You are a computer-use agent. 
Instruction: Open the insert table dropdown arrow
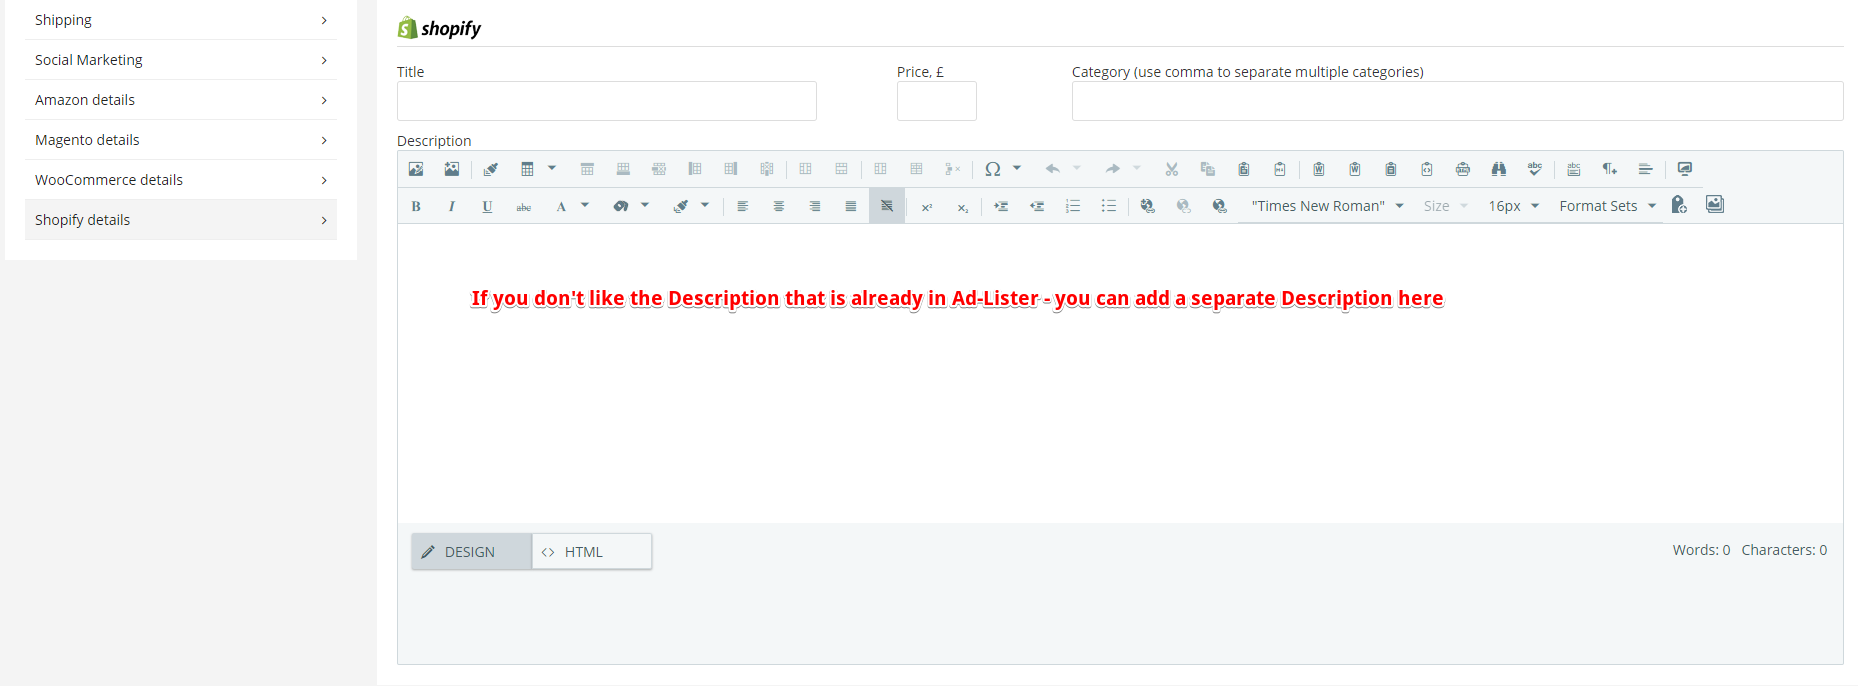552,168
